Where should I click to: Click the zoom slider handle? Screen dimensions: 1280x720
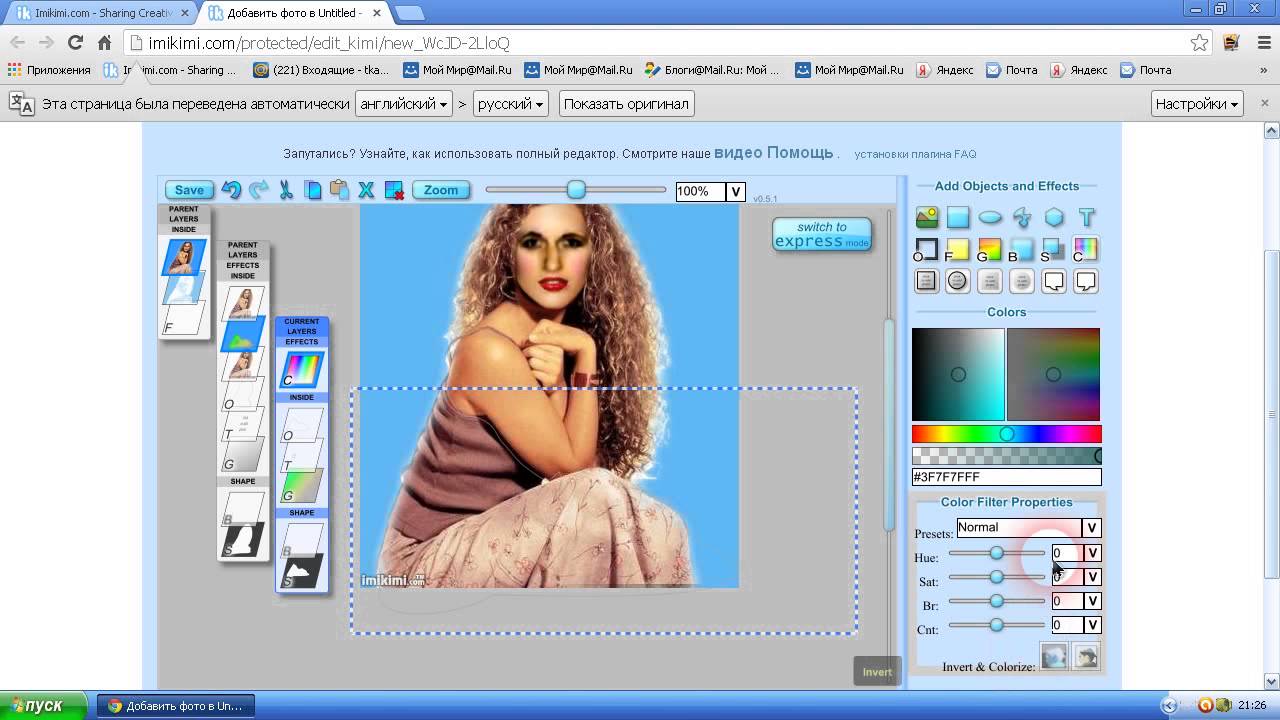pos(576,189)
